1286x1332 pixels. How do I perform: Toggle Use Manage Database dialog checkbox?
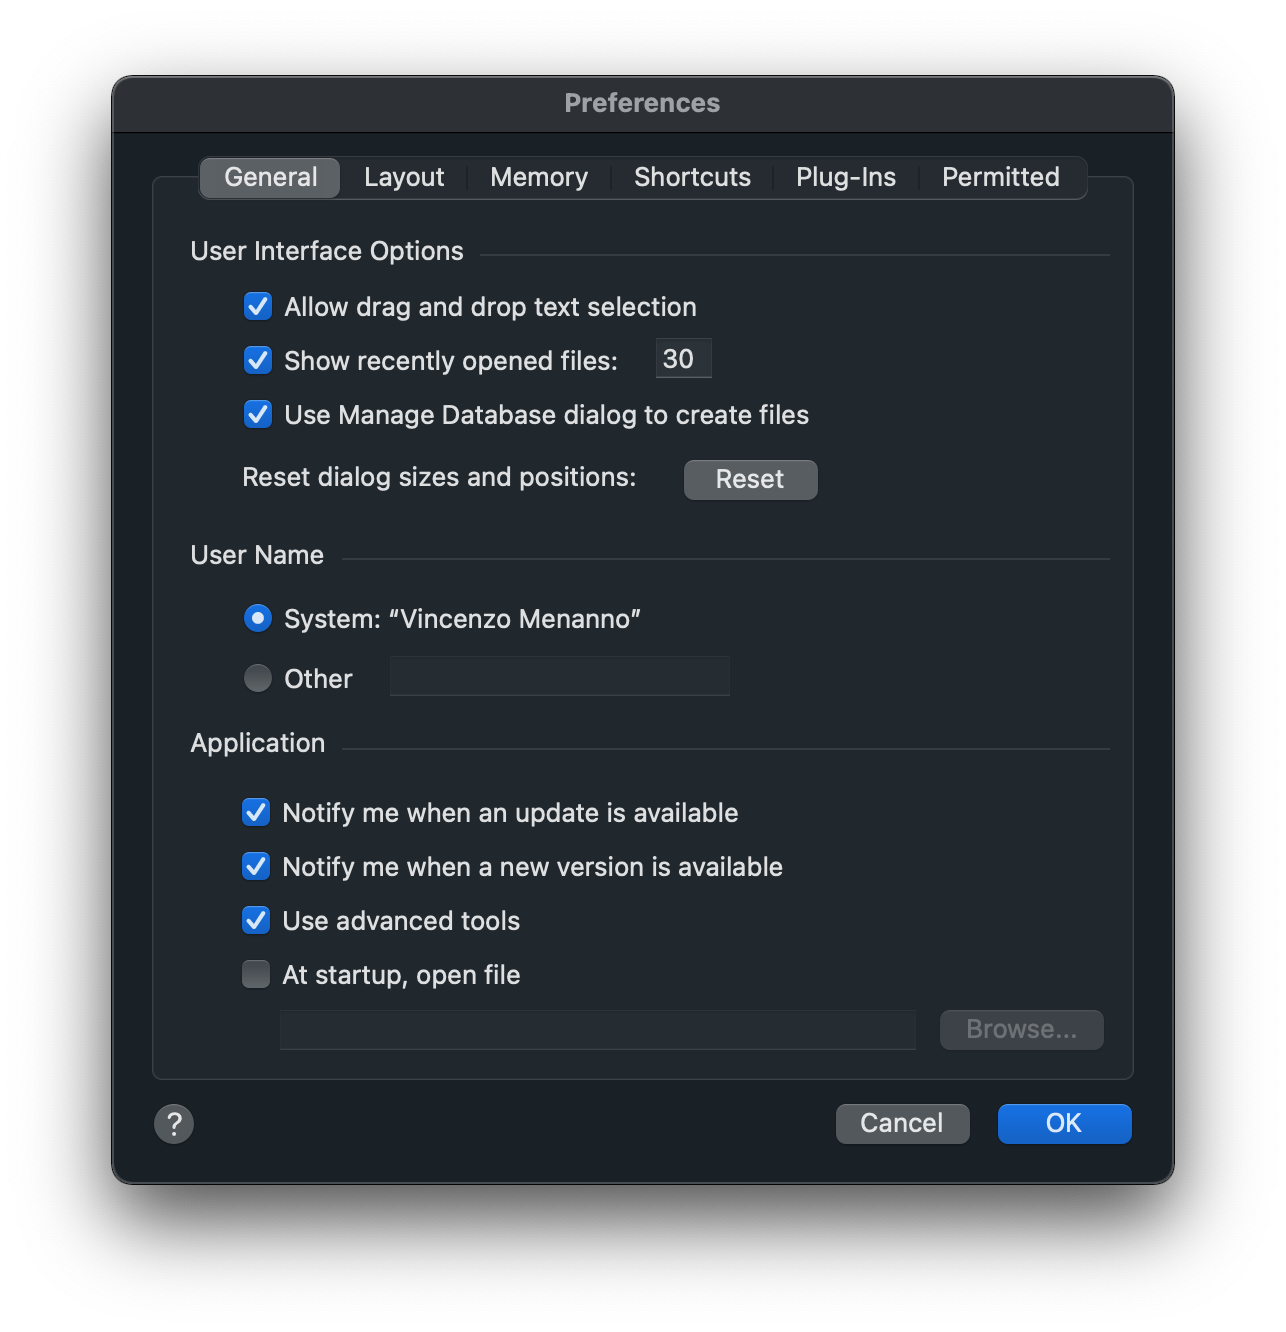coord(258,415)
